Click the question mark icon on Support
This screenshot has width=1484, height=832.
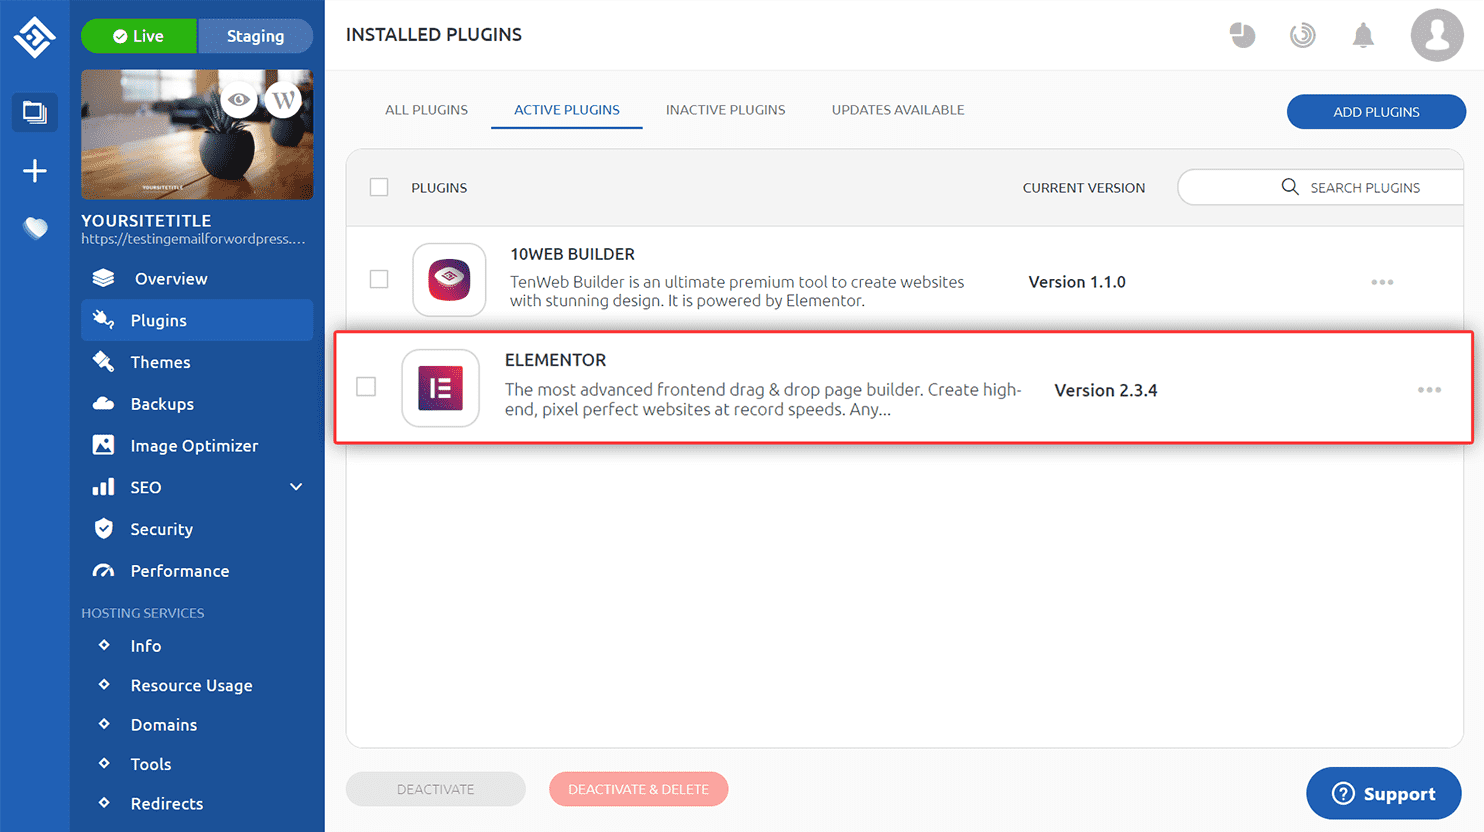pyautogui.click(x=1343, y=794)
